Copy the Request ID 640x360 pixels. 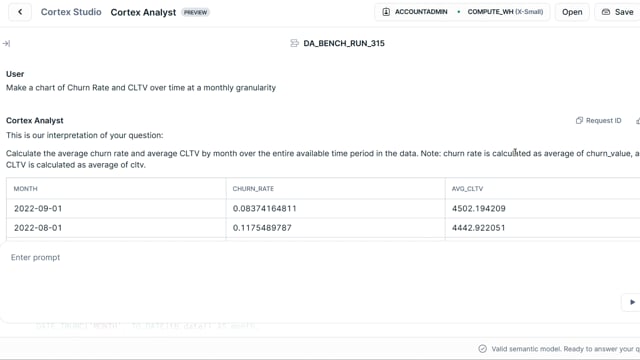point(598,120)
